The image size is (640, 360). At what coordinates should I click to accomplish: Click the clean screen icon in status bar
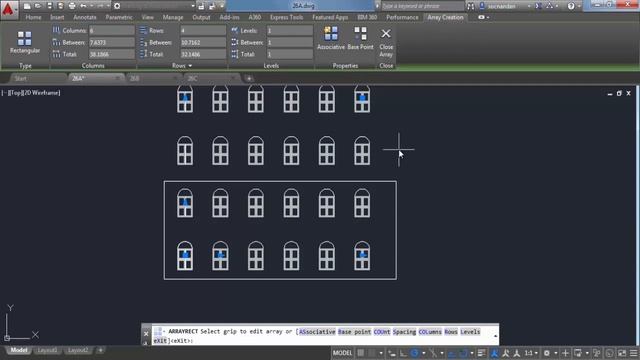click(622, 353)
